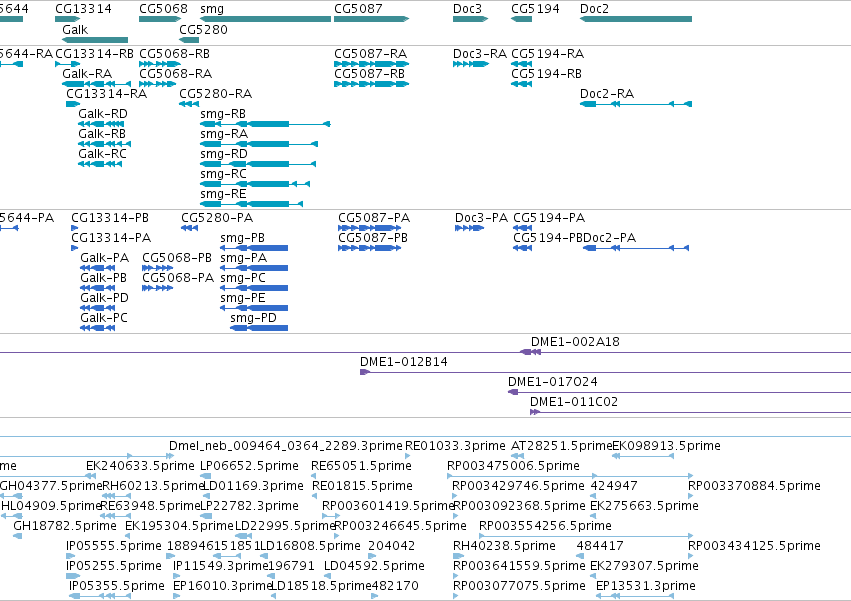
Task: Select the CG5194-RB transcript
Action: [522, 84]
